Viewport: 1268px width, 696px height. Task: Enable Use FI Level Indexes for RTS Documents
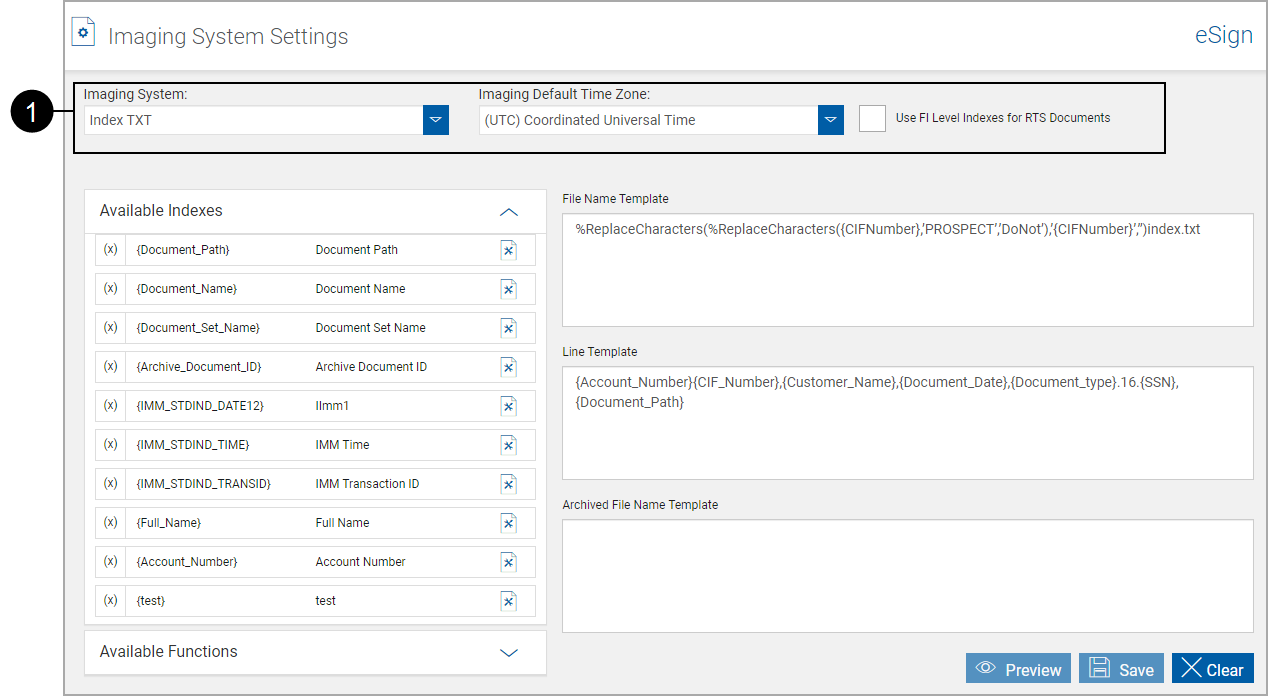[872, 117]
